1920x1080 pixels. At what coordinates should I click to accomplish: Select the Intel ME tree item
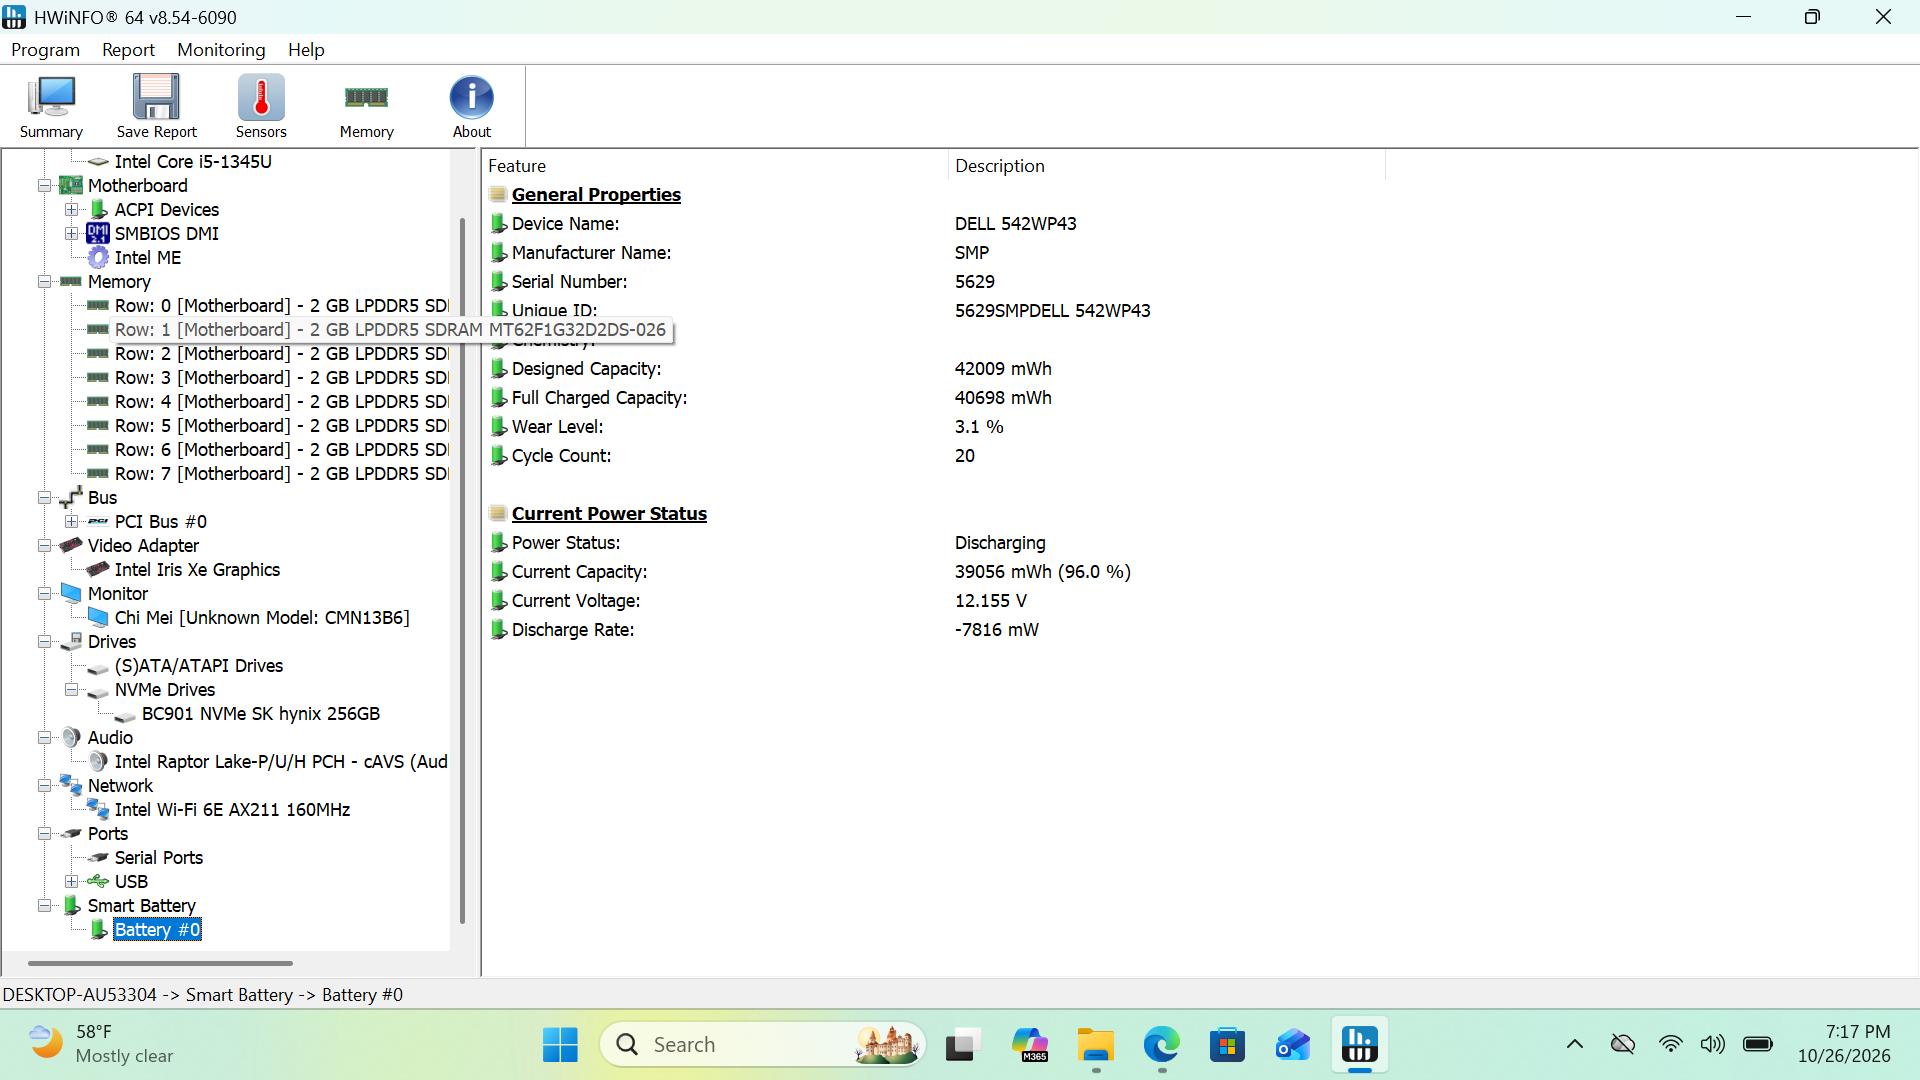pyautogui.click(x=148, y=258)
